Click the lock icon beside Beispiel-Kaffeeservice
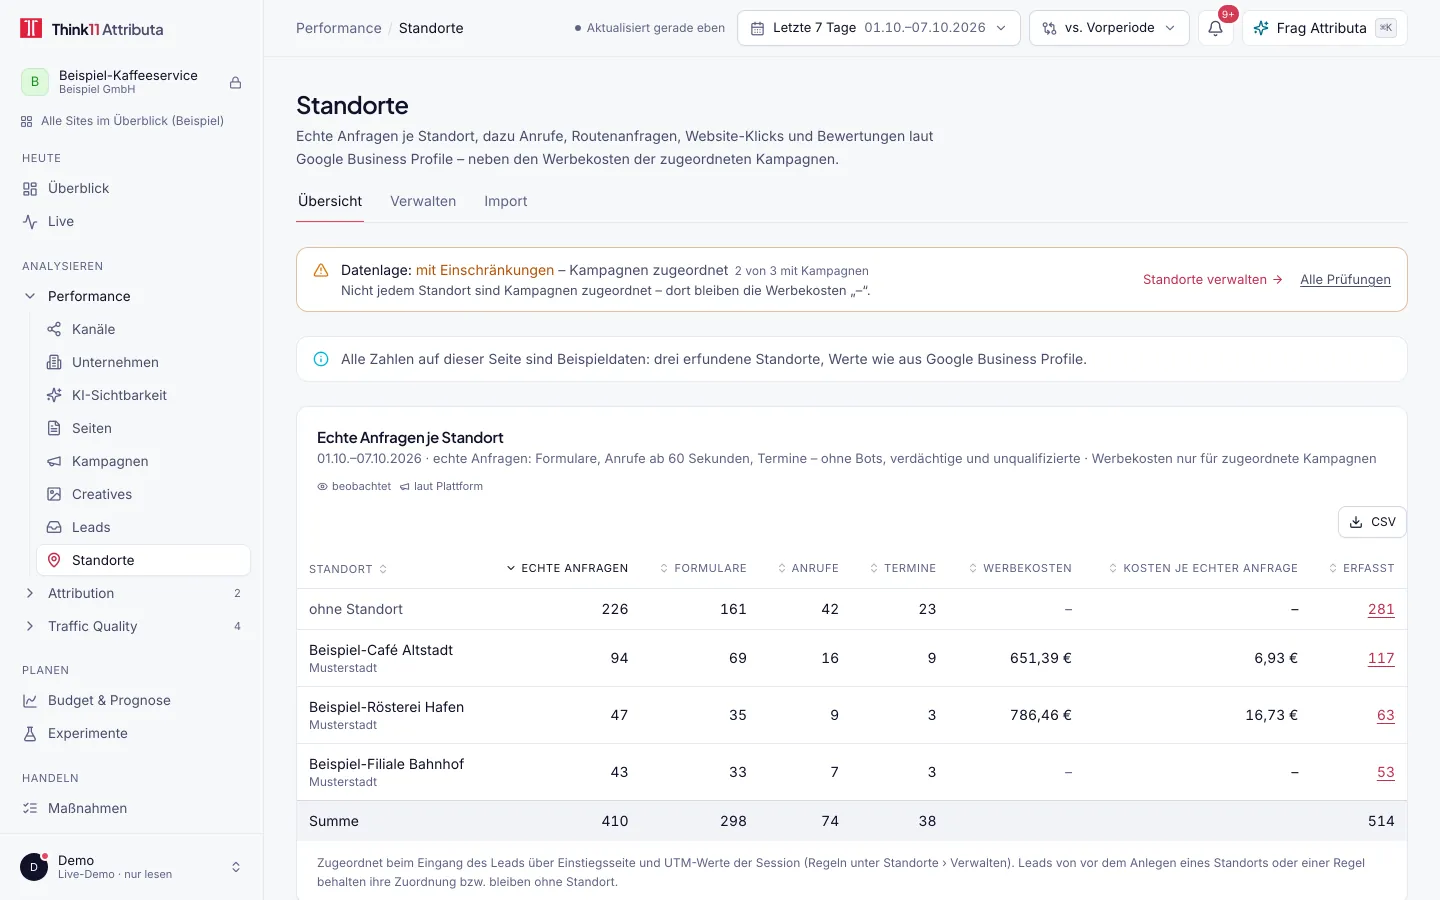 (236, 83)
